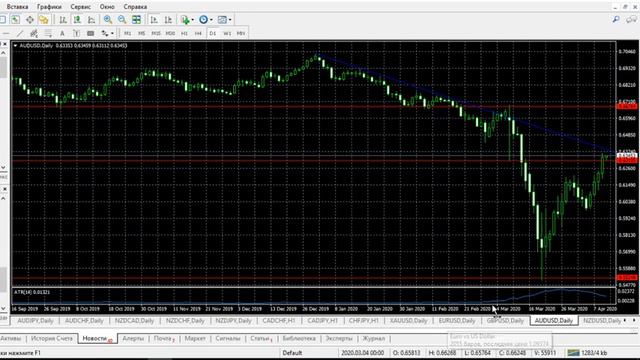Viewport: 640px width, 360px height.
Task: Select the D1 daily timeframe
Action: 213,33
